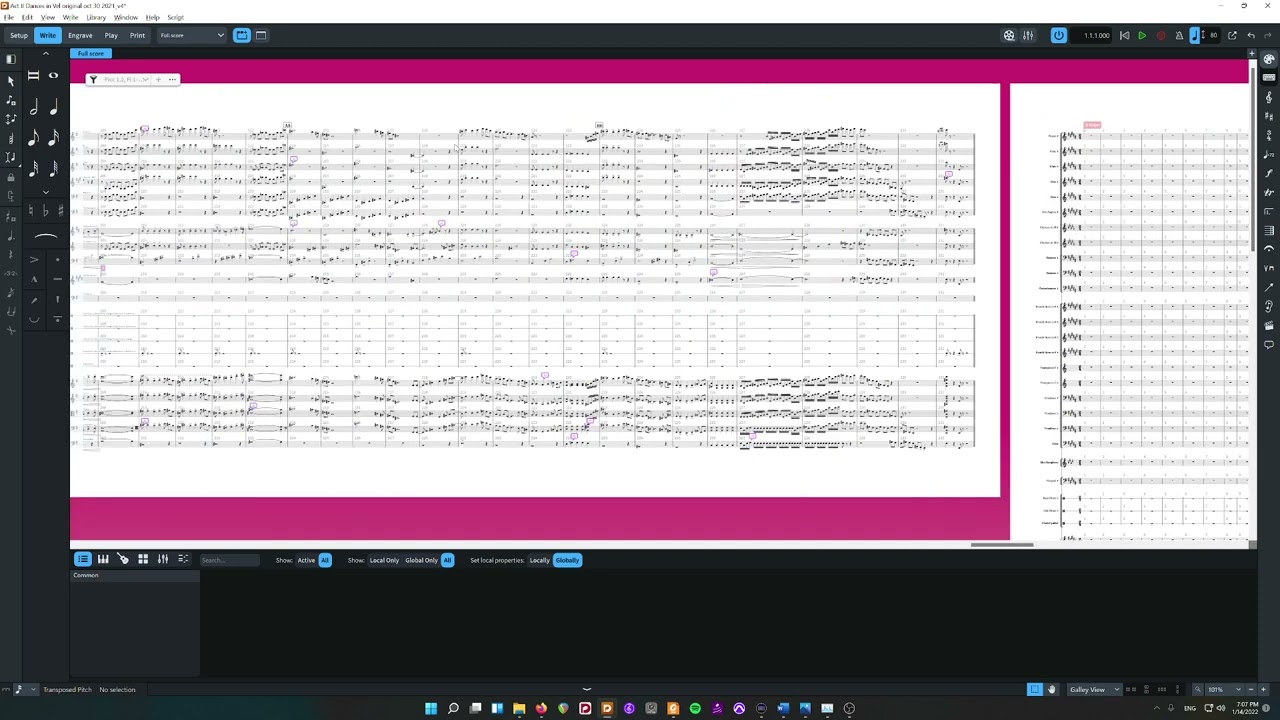
Task: Show the keyboard panel in lower zone
Action: coord(103,560)
